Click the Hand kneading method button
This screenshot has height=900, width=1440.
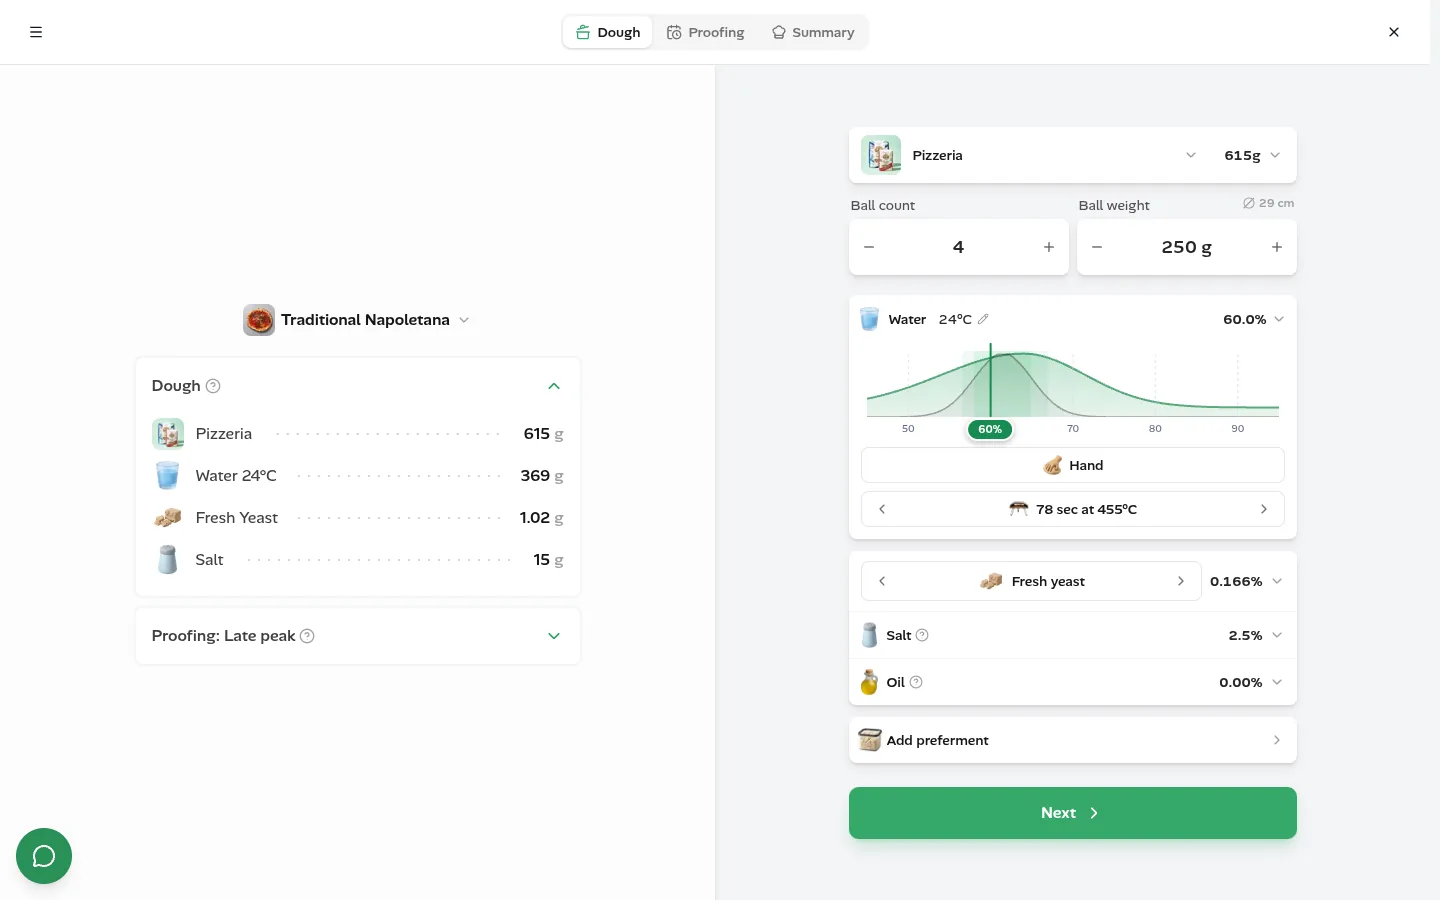click(x=1073, y=465)
